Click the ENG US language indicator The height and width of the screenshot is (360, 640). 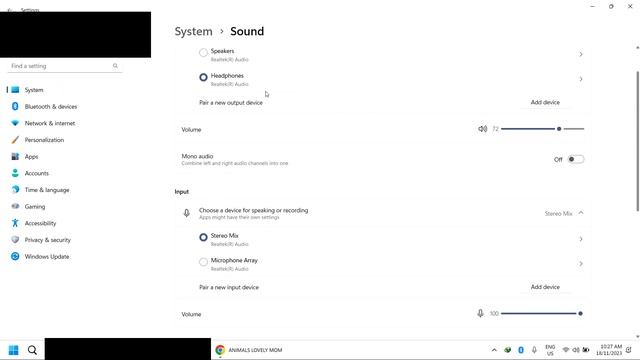550,350
